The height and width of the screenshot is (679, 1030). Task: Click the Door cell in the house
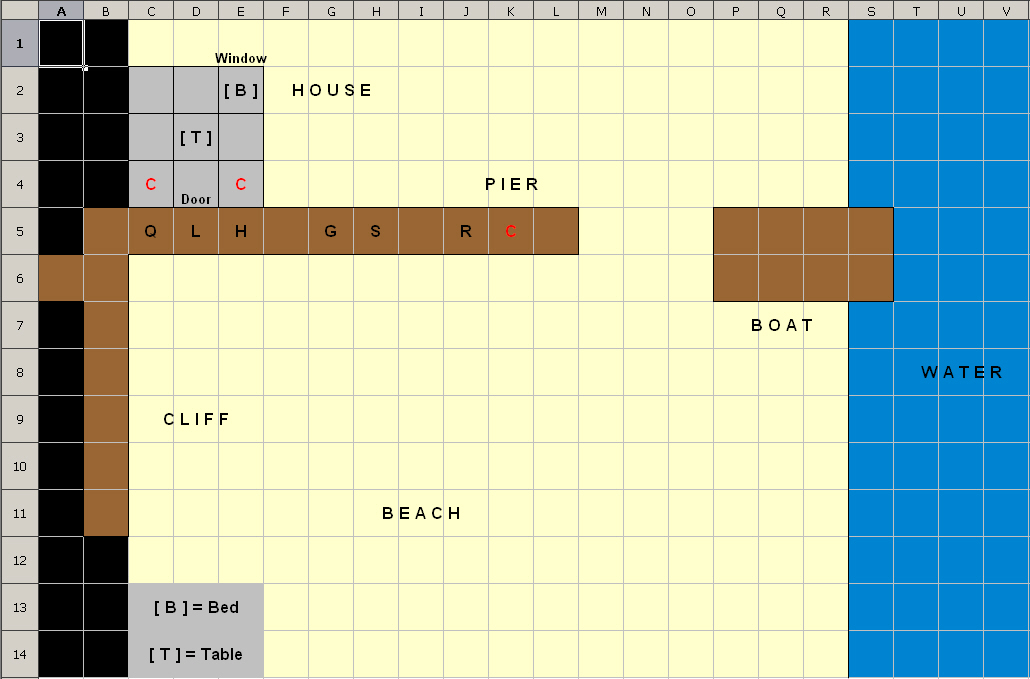click(x=196, y=185)
